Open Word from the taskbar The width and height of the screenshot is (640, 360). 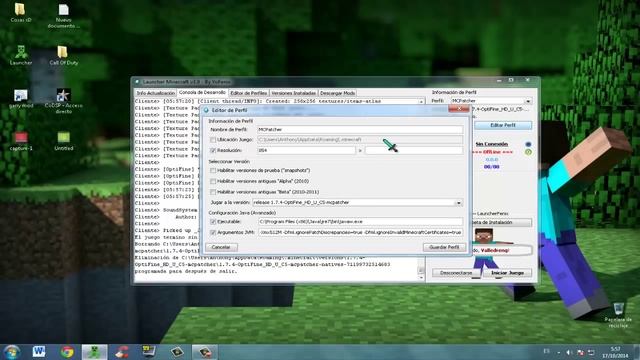39,352
